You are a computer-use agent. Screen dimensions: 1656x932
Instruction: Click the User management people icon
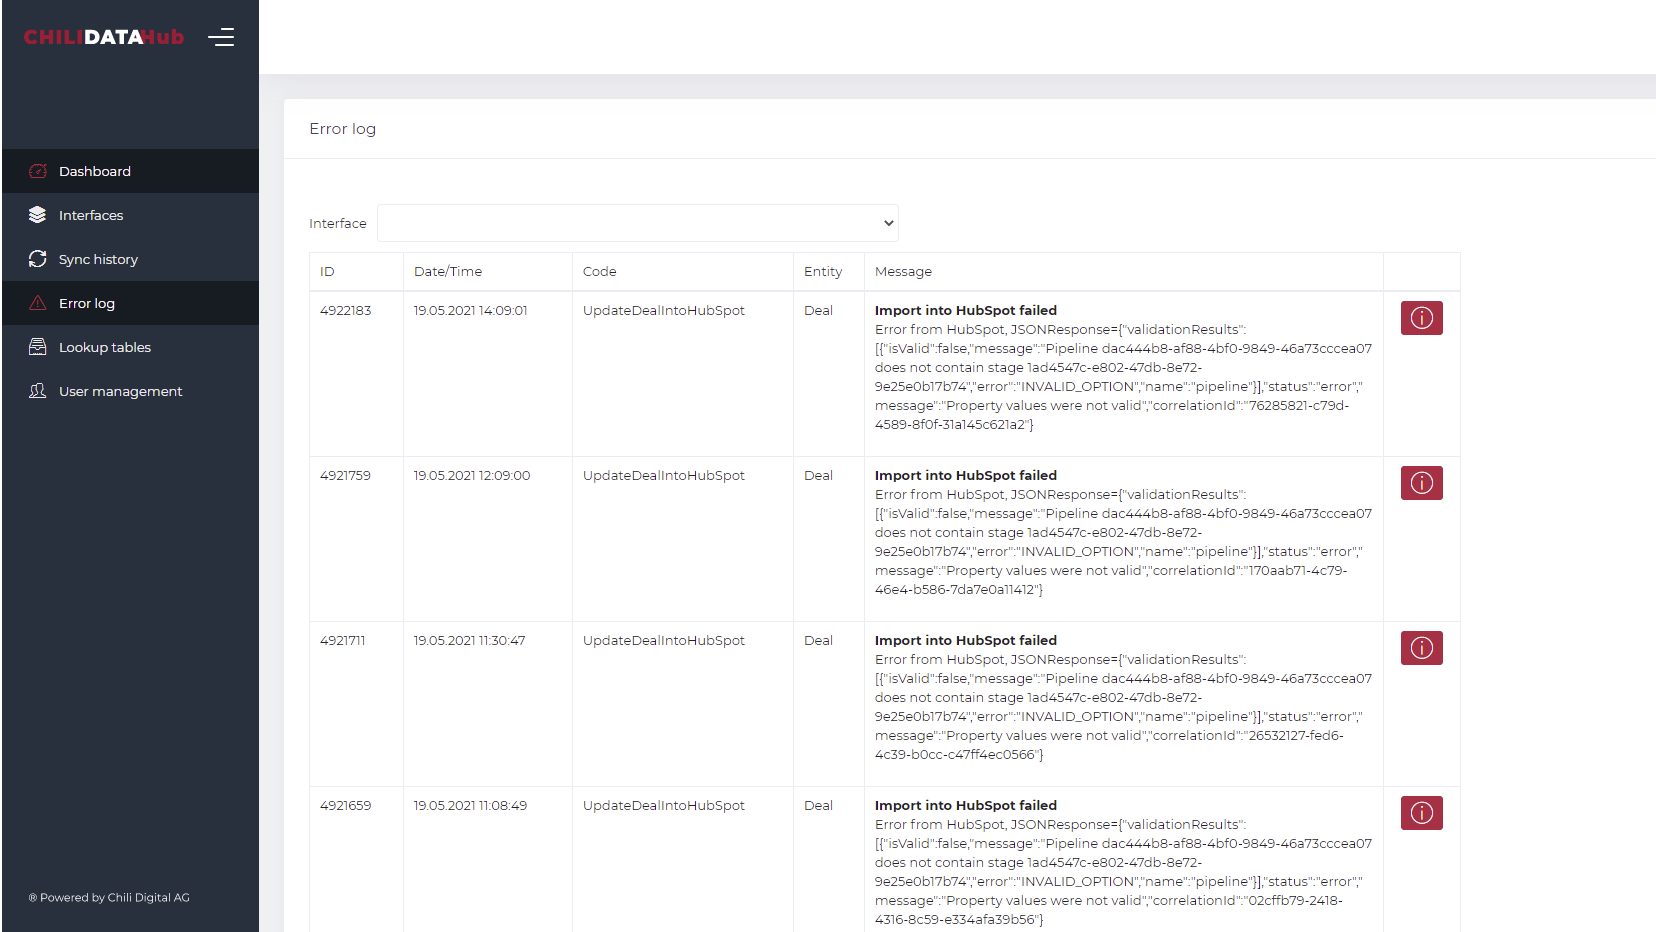(x=37, y=391)
